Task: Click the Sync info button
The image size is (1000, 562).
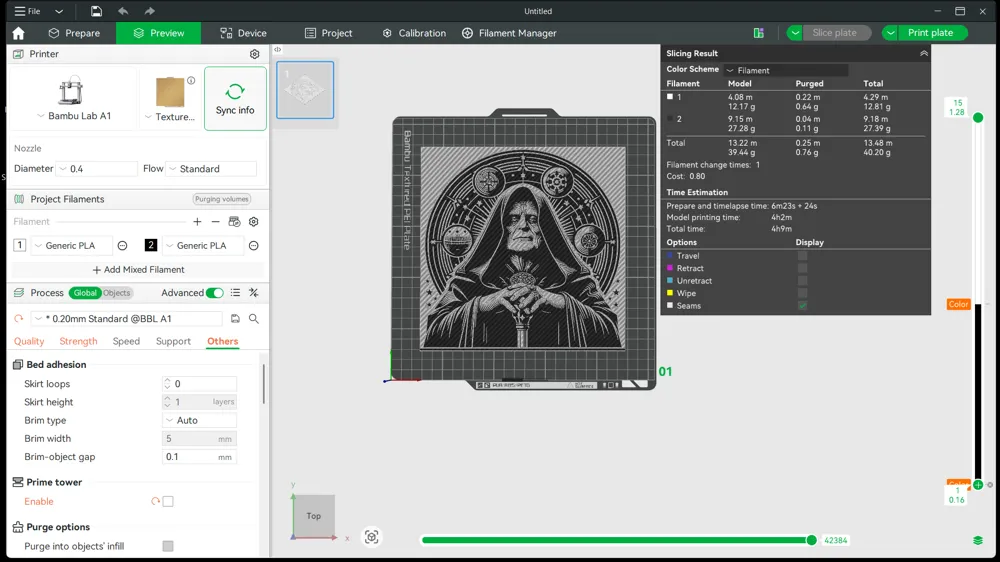Action: (x=235, y=99)
